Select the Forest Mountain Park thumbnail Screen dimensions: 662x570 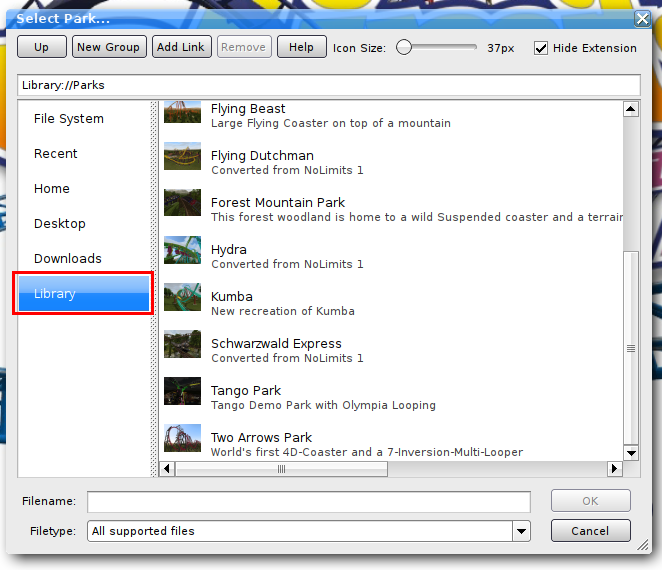tap(182, 203)
